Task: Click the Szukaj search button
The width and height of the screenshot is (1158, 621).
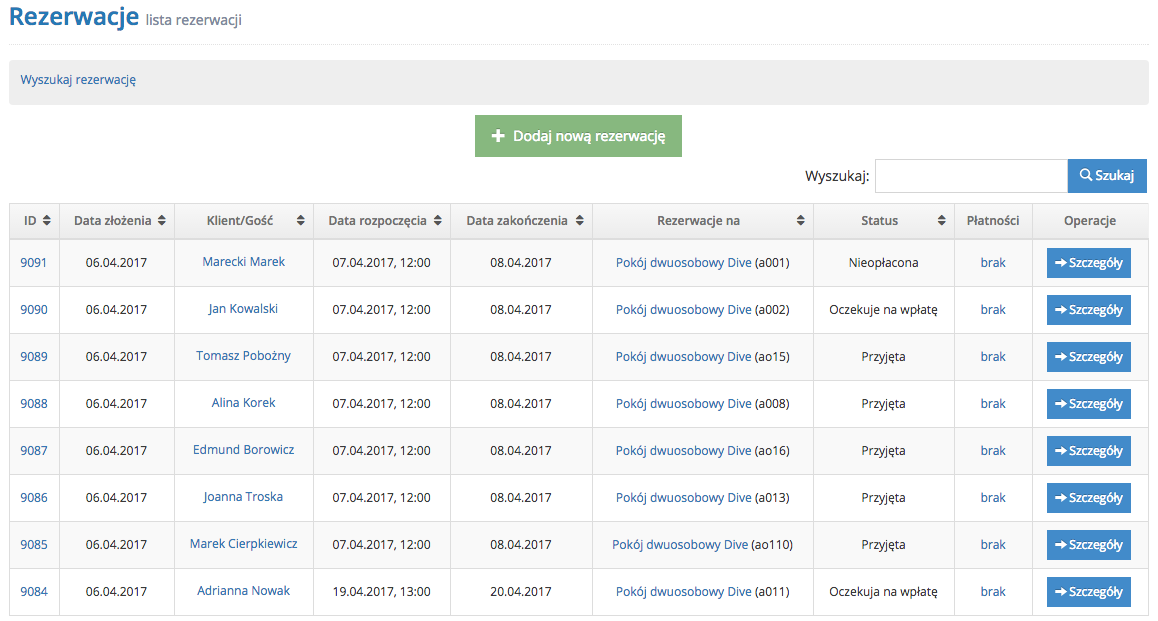Action: (x=1107, y=176)
